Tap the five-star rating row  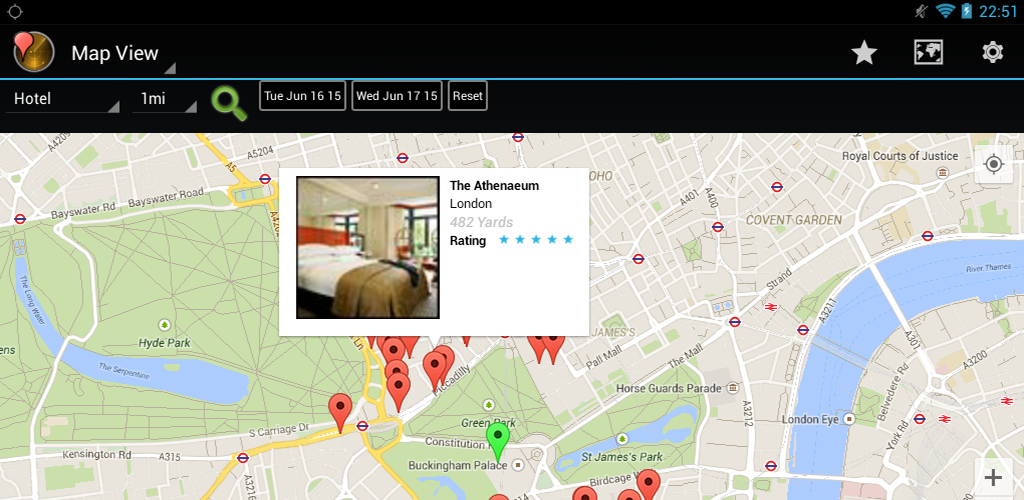point(511,240)
